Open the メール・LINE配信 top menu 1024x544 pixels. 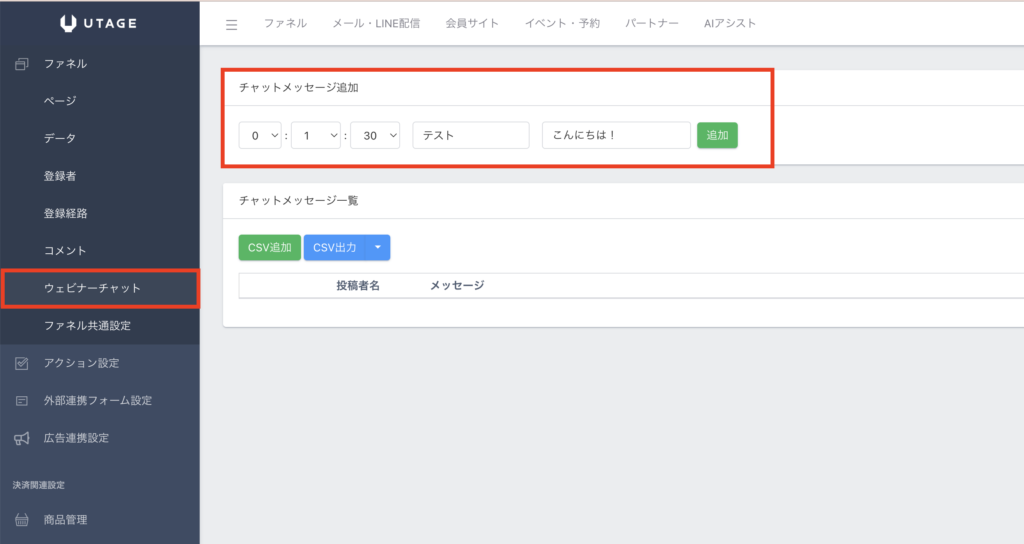click(x=376, y=24)
